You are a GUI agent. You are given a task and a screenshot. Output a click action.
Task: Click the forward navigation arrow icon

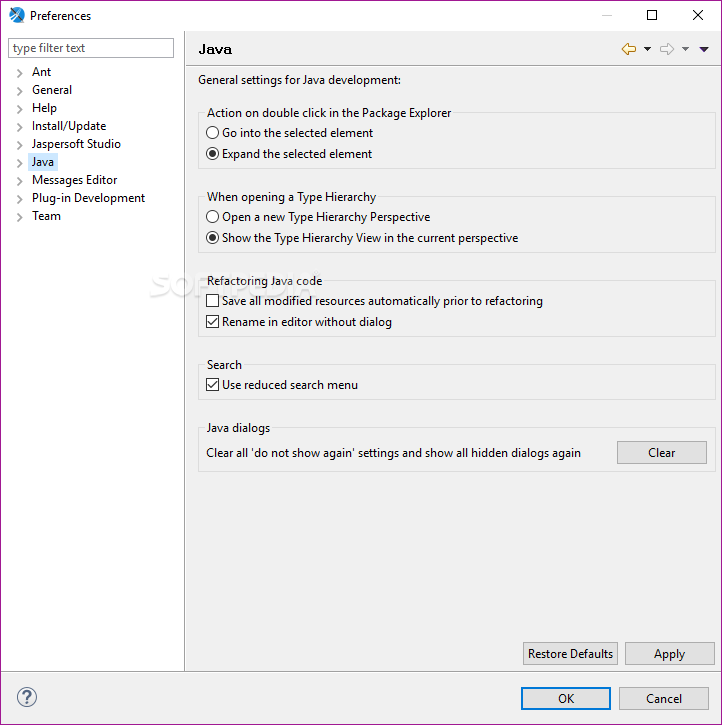[667, 49]
